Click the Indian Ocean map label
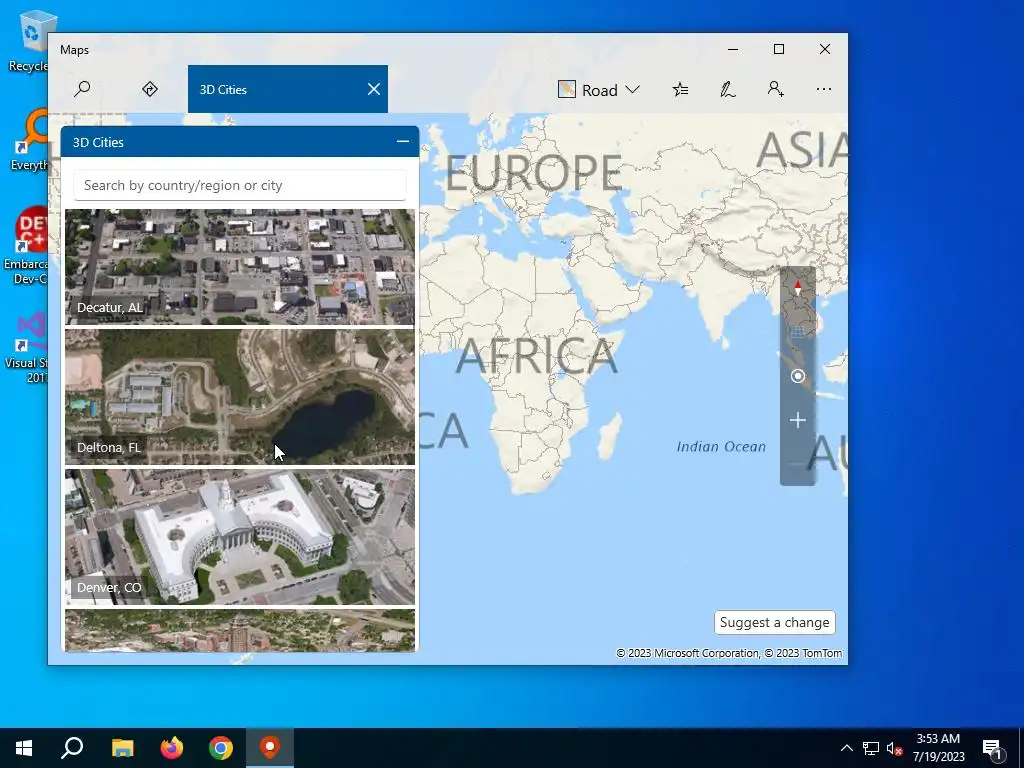1024x768 pixels. [721, 447]
